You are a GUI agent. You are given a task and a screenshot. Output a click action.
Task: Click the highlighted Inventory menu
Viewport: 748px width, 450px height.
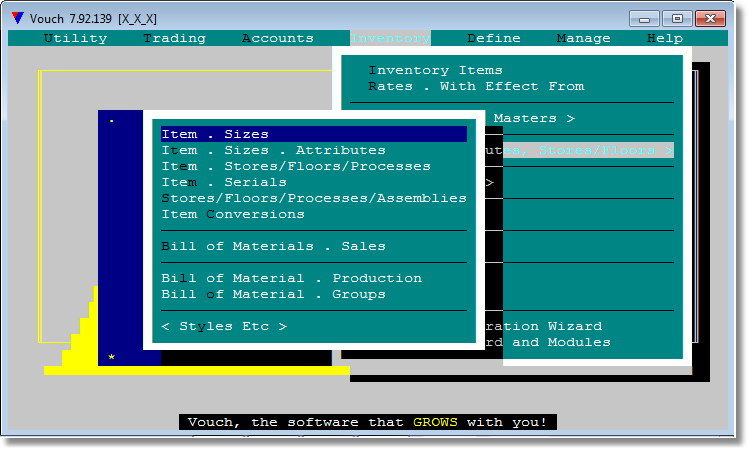[x=390, y=38]
